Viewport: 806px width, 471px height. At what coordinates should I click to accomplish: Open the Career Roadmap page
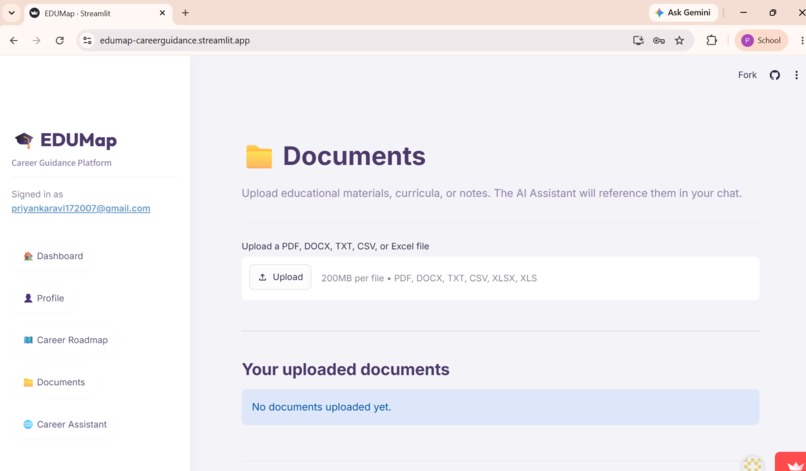[65, 340]
